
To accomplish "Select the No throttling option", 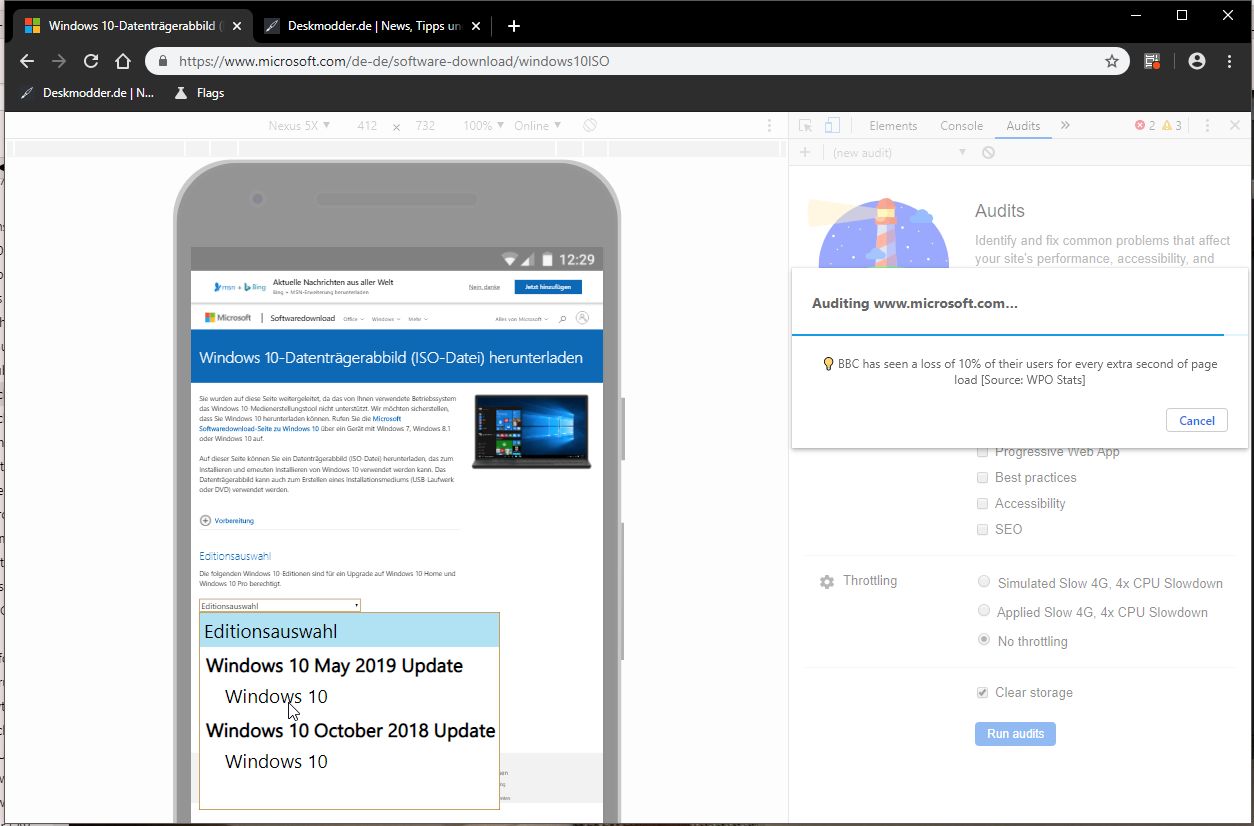I will (x=984, y=640).
